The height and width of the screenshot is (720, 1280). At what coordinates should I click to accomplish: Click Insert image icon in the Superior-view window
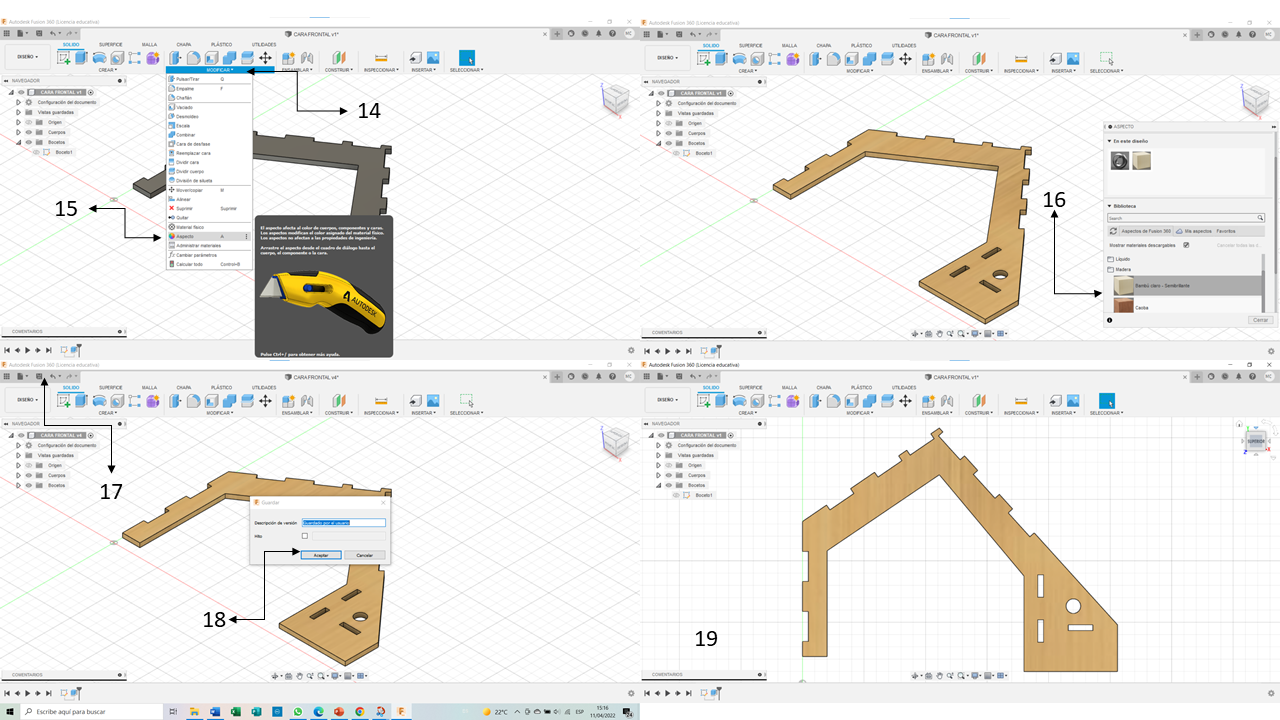point(1073,401)
